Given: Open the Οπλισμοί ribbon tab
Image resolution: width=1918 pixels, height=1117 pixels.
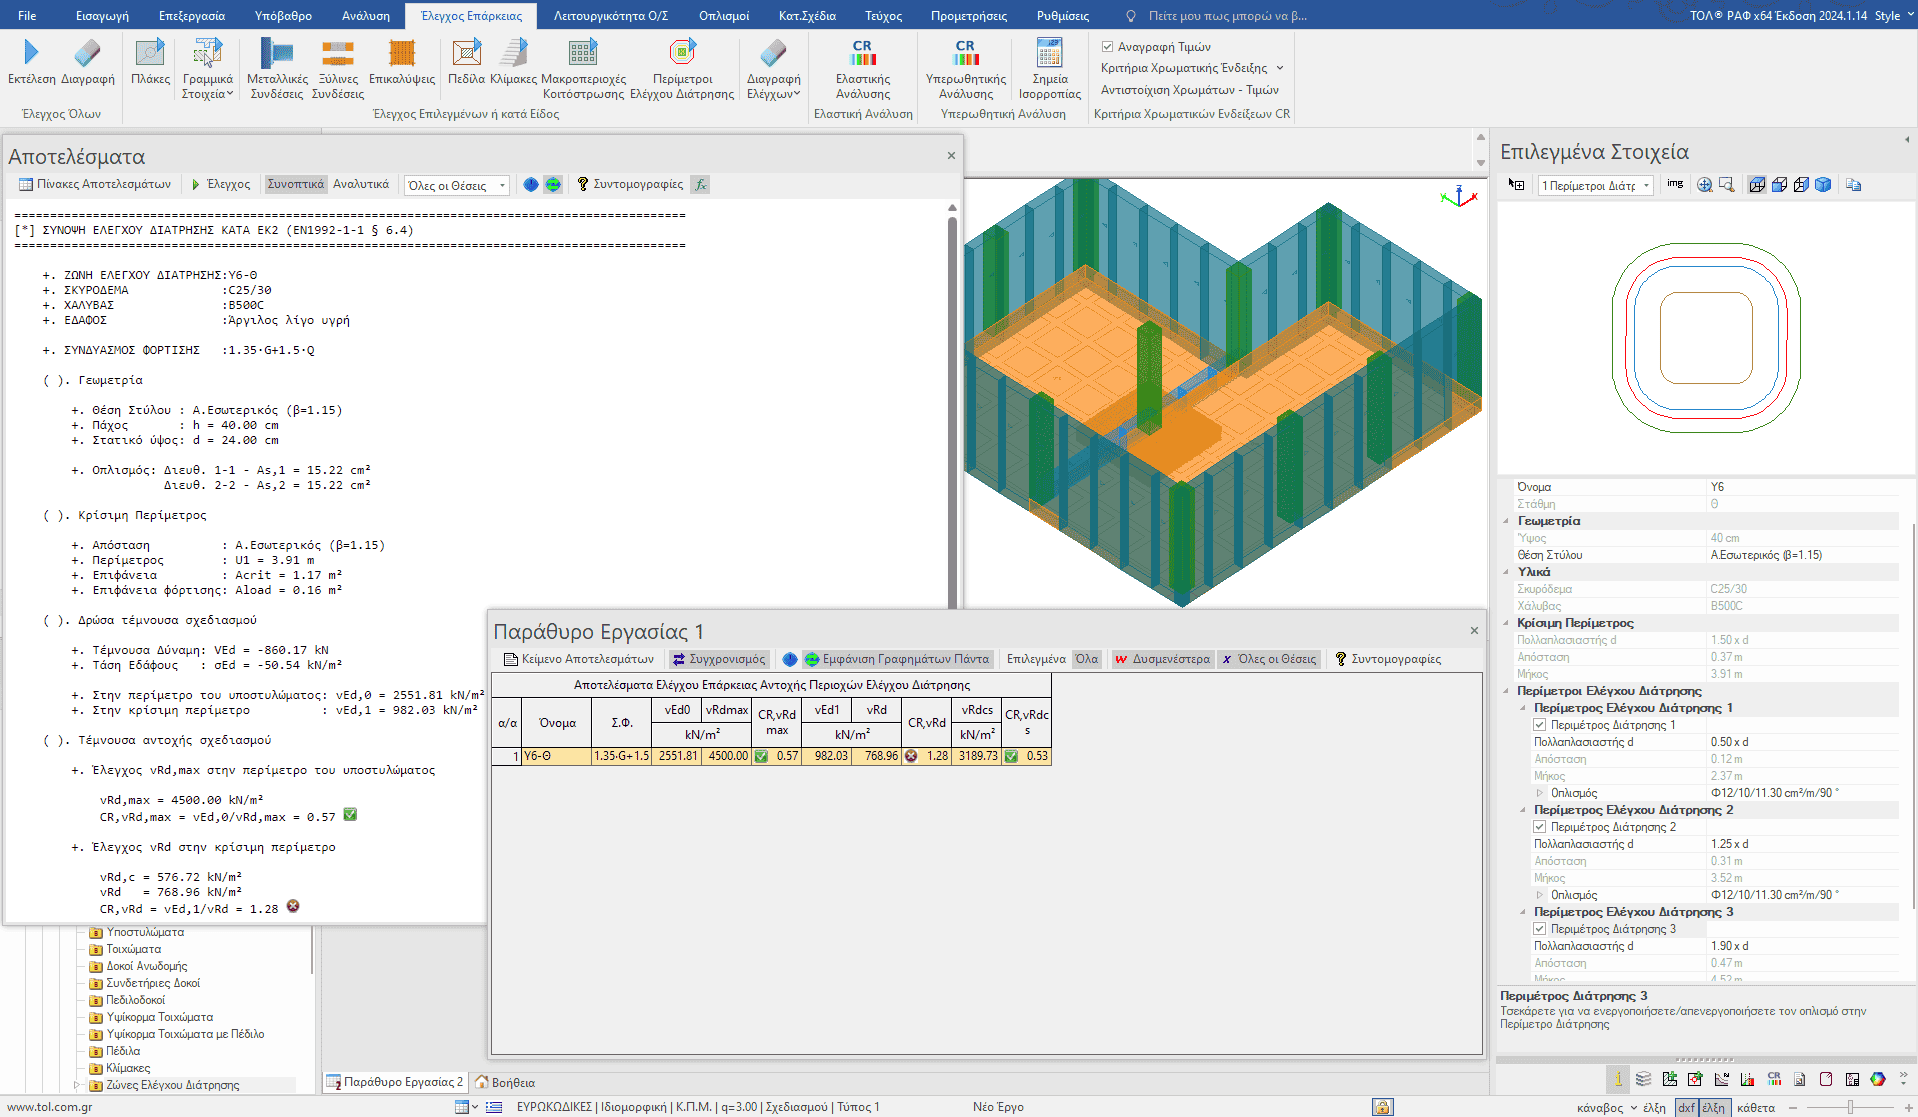Looking at the screenshot, I should pos(723,16).
